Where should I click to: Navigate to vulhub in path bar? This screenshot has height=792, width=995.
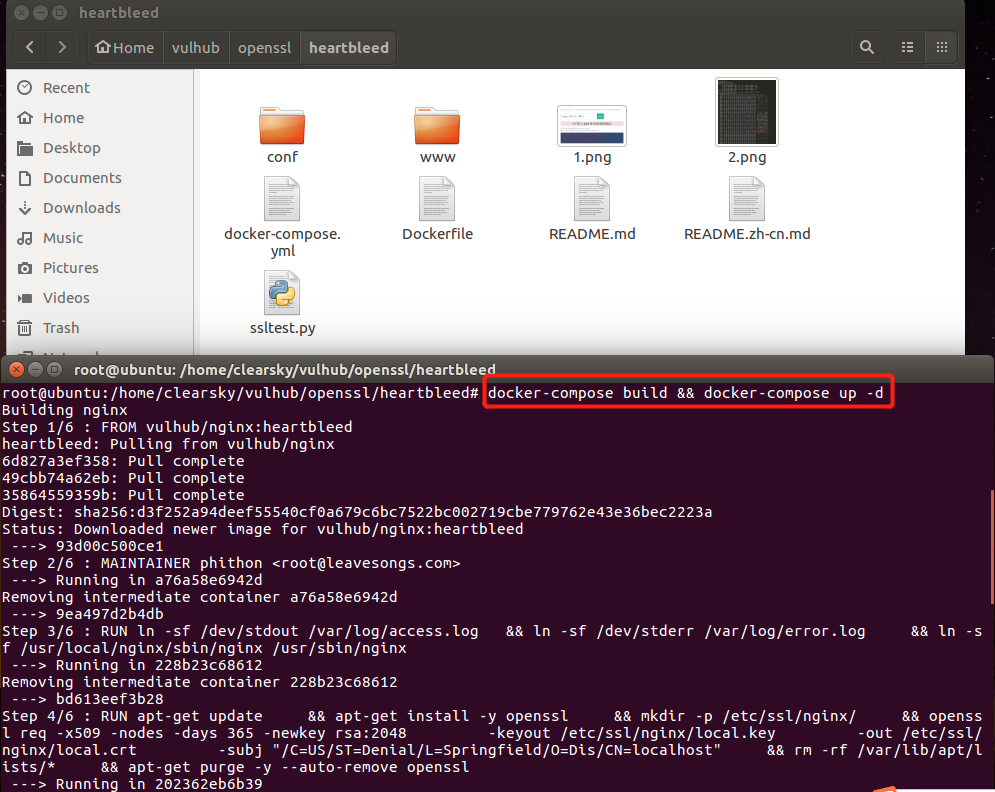[x=195, y=48]
